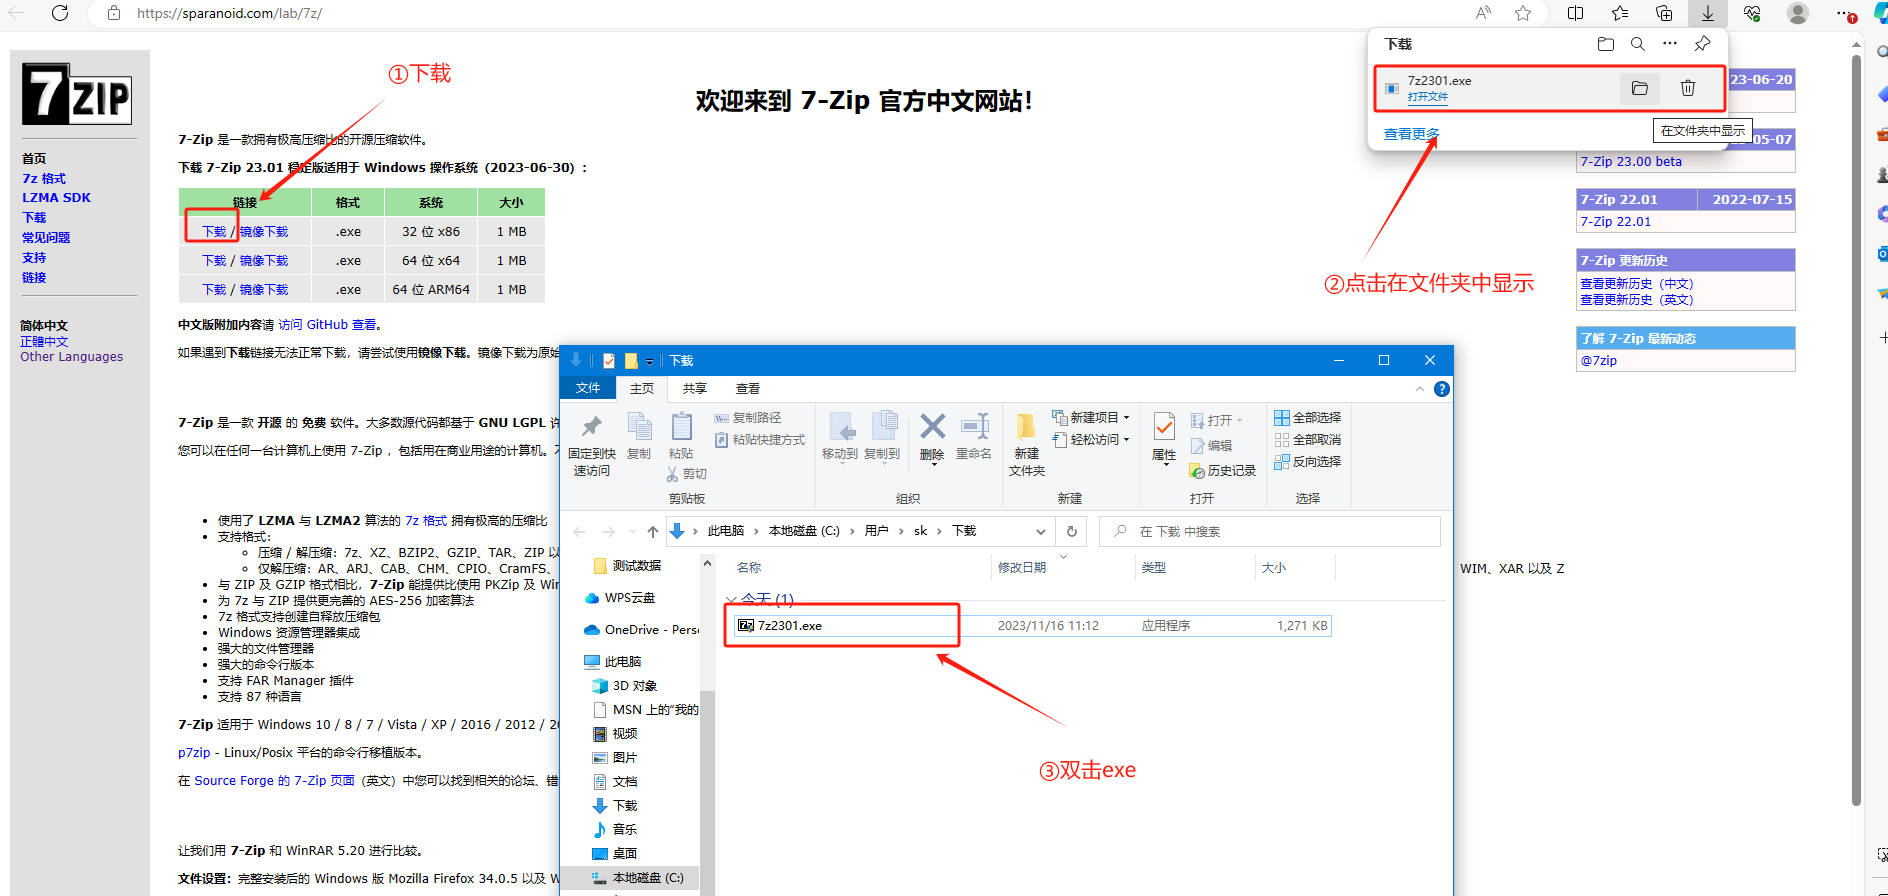Screen dimensions: 1888x896
Task: Open recent locations dropdown in Explorer
Action: pyautogui.click(x=633, y=532)
